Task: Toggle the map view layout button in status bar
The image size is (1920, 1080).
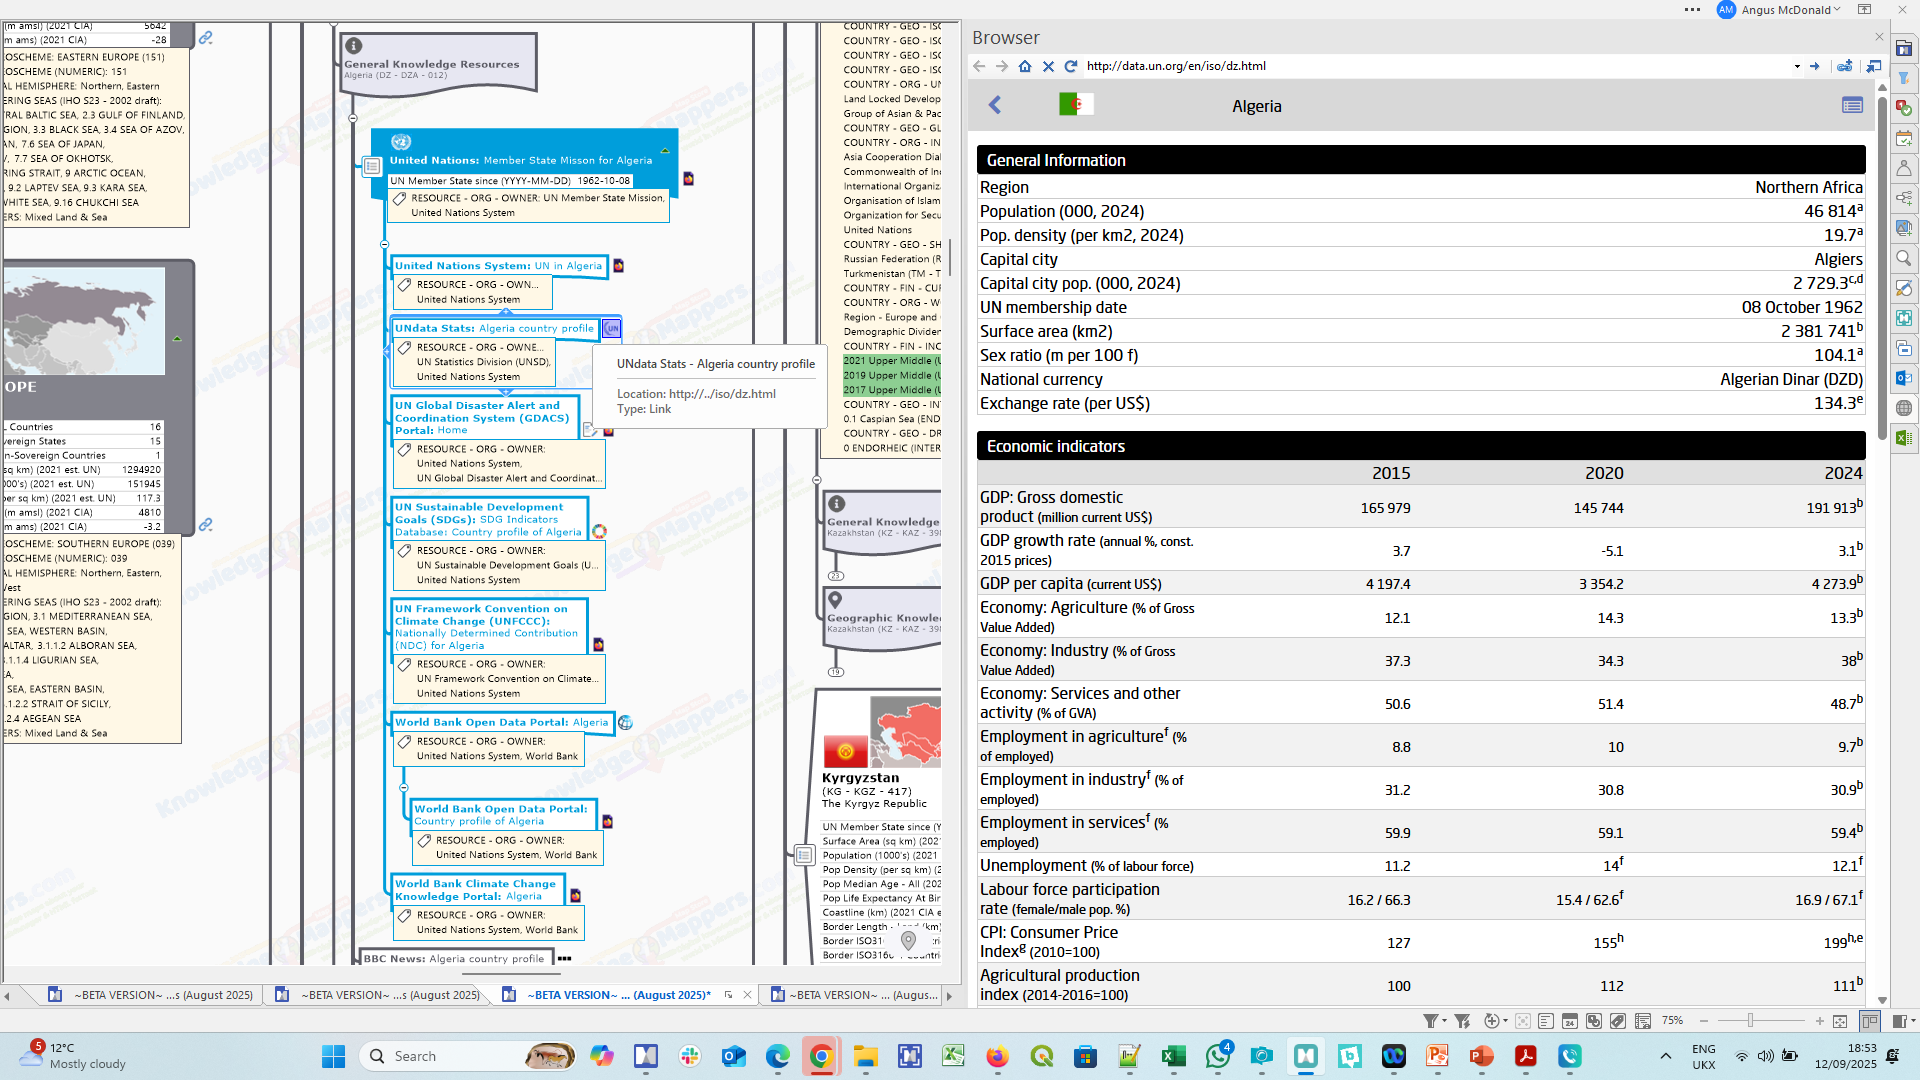Action: [1870, 1021]
